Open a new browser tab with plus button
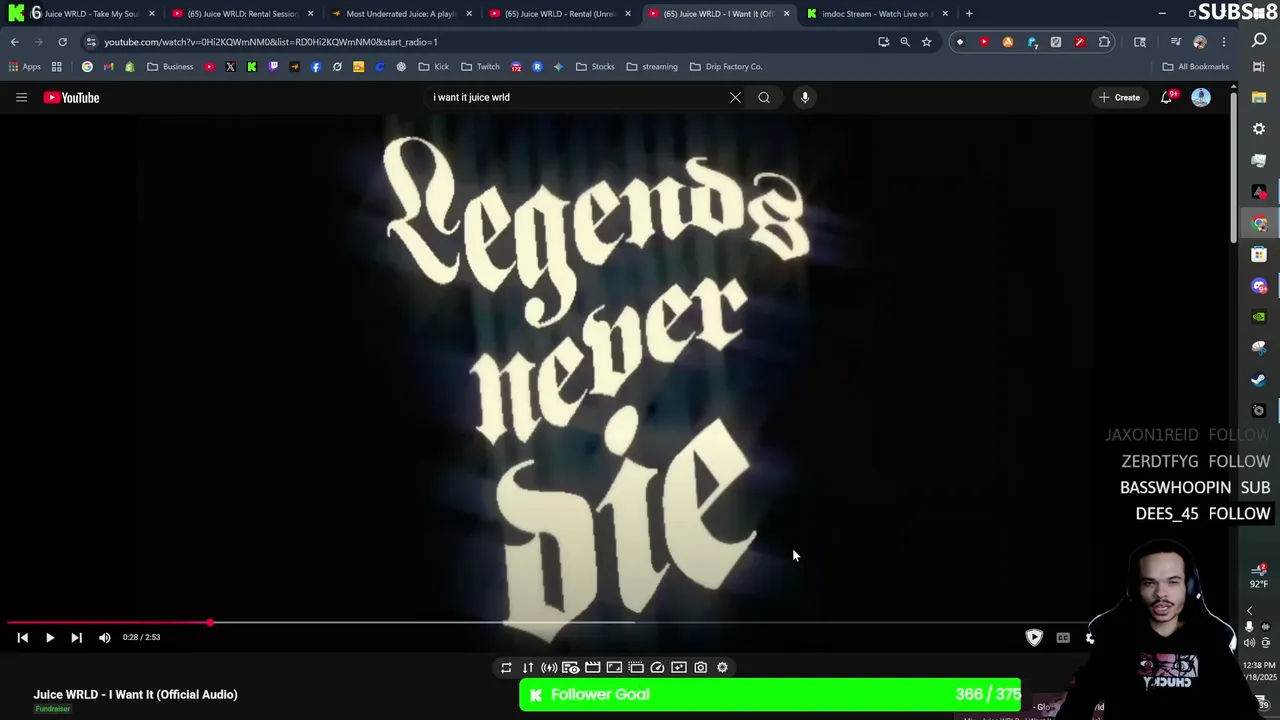Viewport: 1280px width, 720px height. (x=969, y=13)
